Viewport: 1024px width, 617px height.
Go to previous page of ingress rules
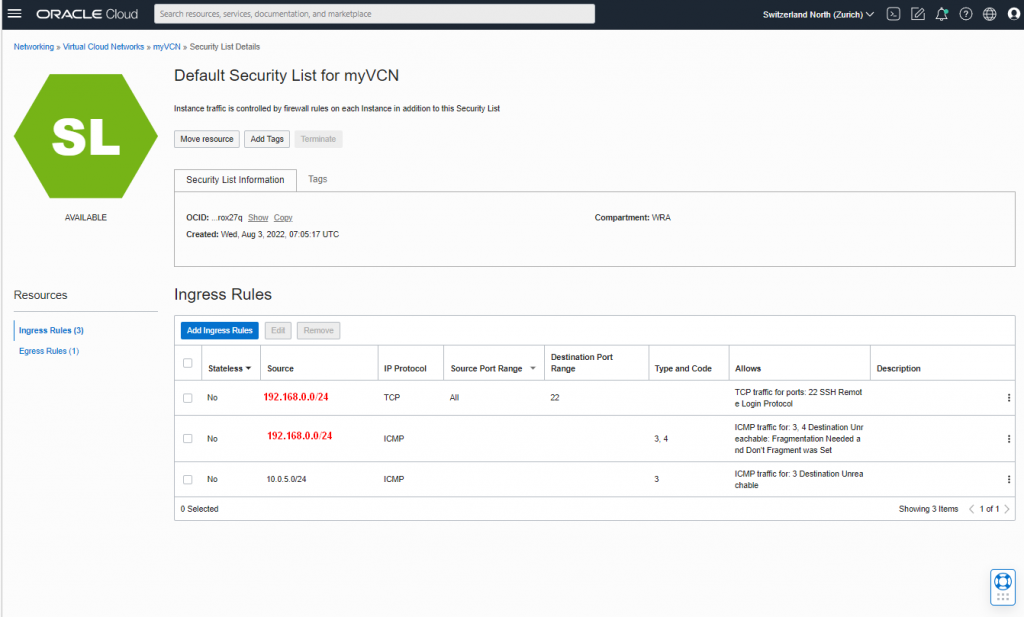click(x=971, y=509)
